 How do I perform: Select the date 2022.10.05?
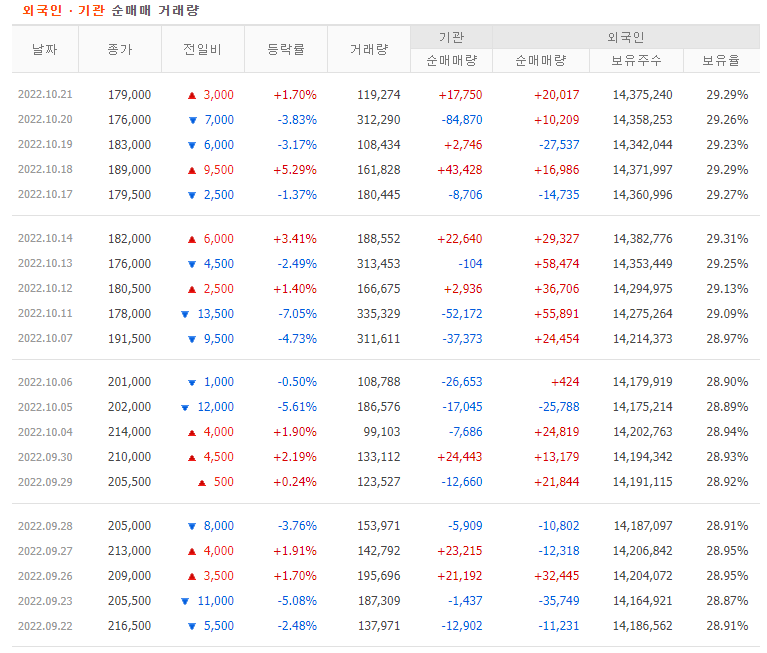[45, 407]
